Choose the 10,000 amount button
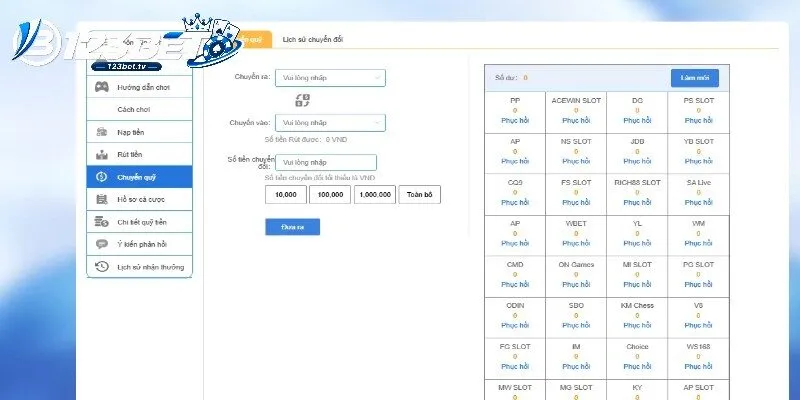800x400 pixels. coord(286,194)
